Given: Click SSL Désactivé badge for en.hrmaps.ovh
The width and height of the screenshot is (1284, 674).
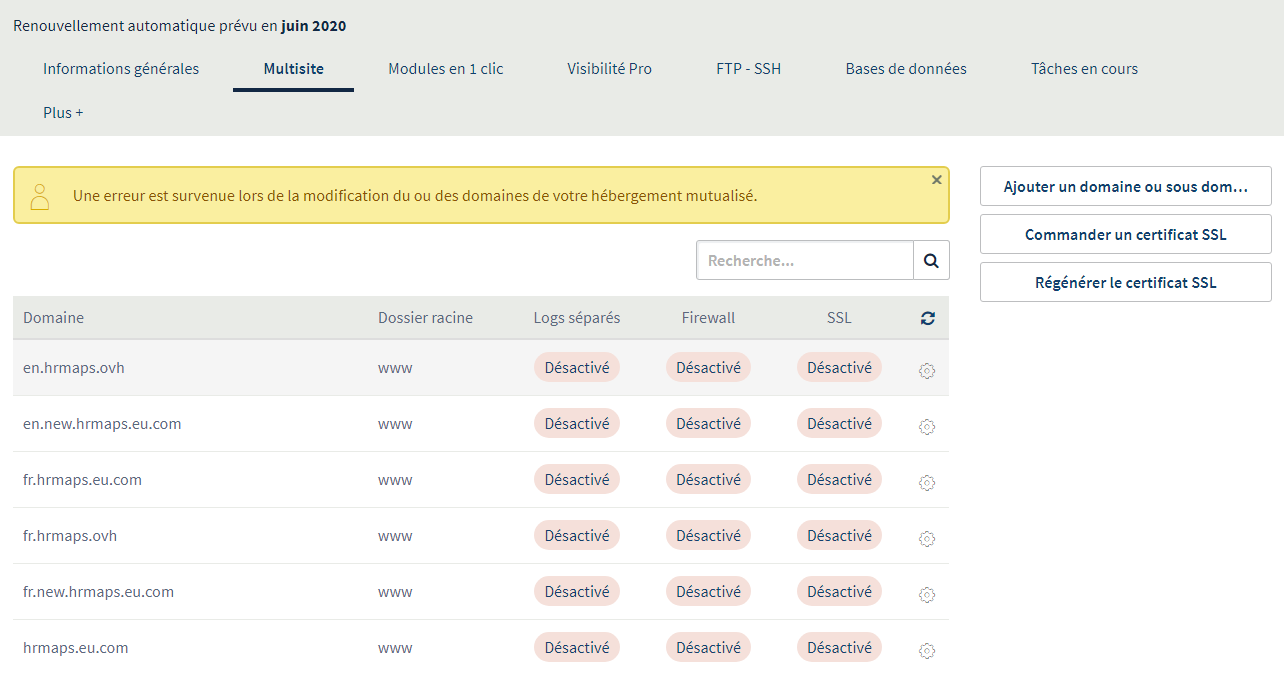Looking at the screenshot, I should 839,368.
